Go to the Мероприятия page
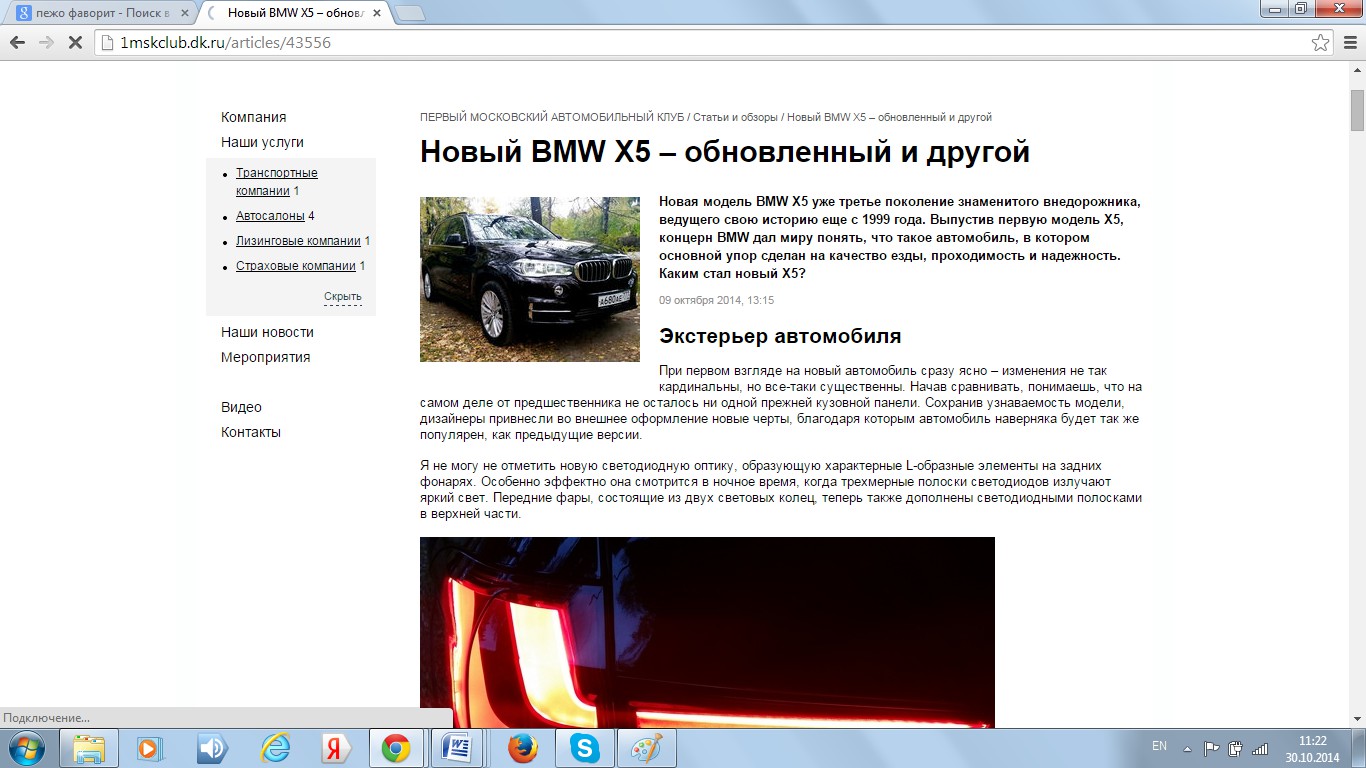1366x768 pixels. pos(265,357)
